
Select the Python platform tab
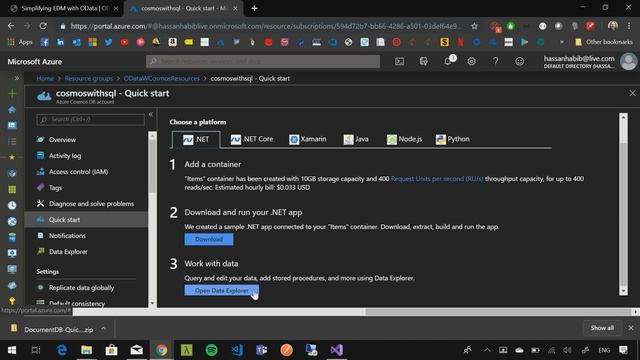click(x=453, y=139)
